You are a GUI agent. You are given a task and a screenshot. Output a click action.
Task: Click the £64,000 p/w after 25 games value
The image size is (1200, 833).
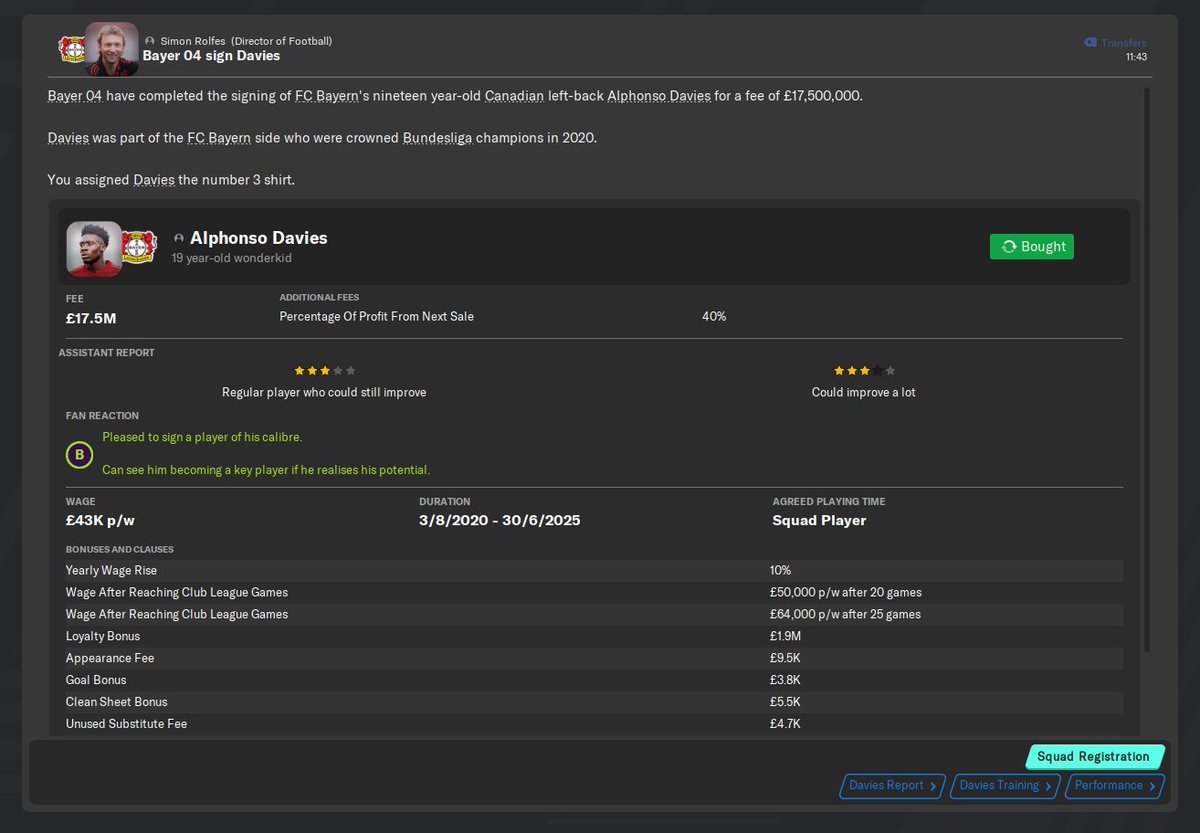(x=846, y=614)
